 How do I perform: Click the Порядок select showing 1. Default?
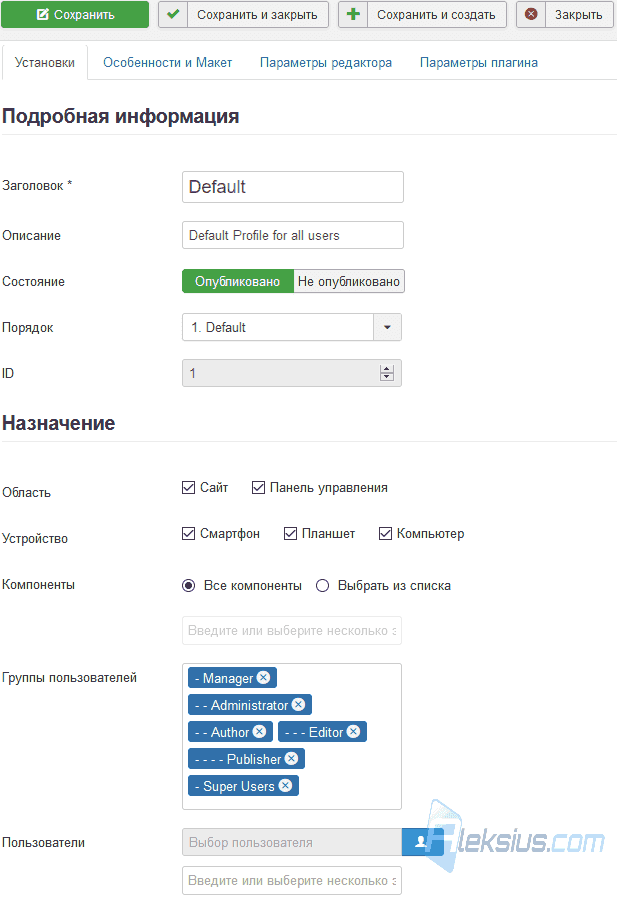(x=292, y=328)
